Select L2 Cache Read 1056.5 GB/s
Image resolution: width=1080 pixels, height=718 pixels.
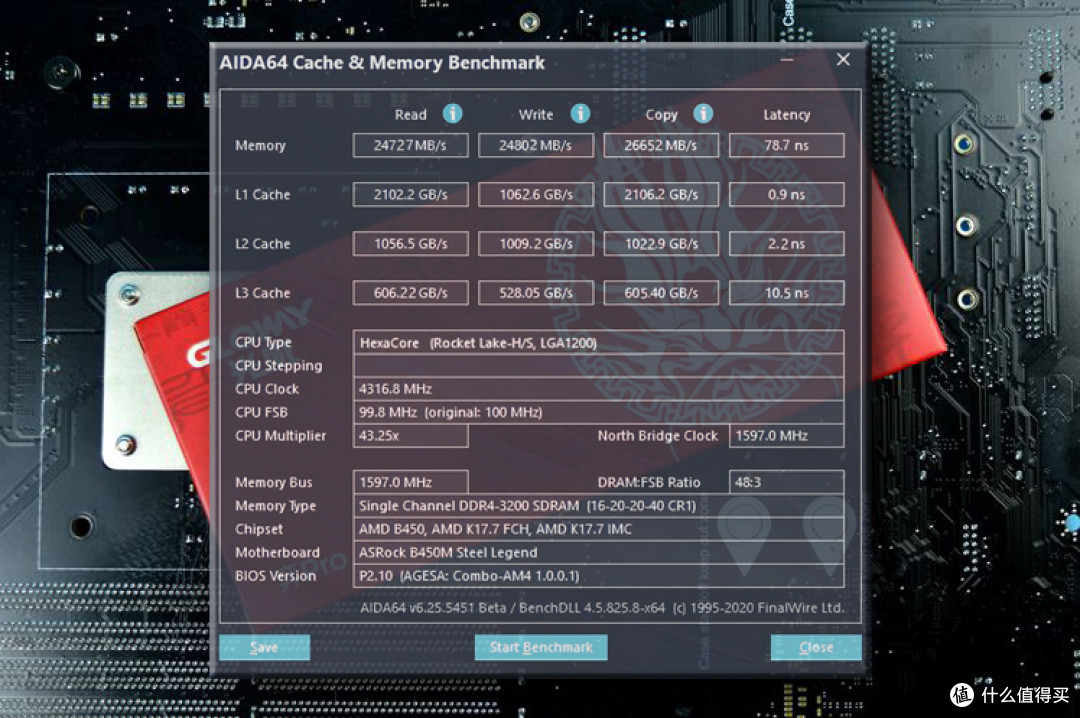411,244
